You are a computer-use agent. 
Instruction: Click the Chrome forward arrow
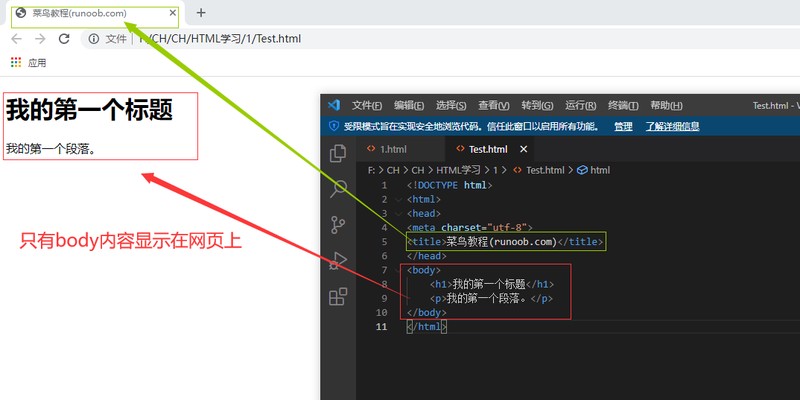(40, 39)
